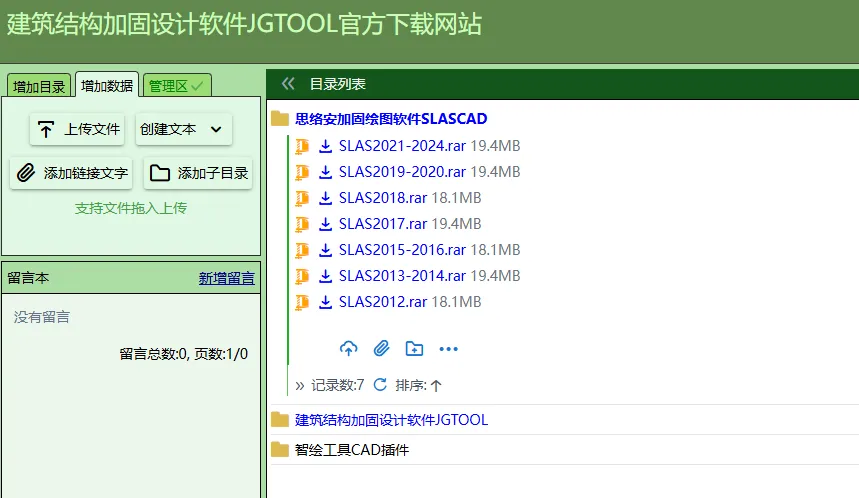Click archive file icon of SLAS2019-2020.rar
This screenshot has width=859, height=498.
pyautogui.click(x=302, y=172)
